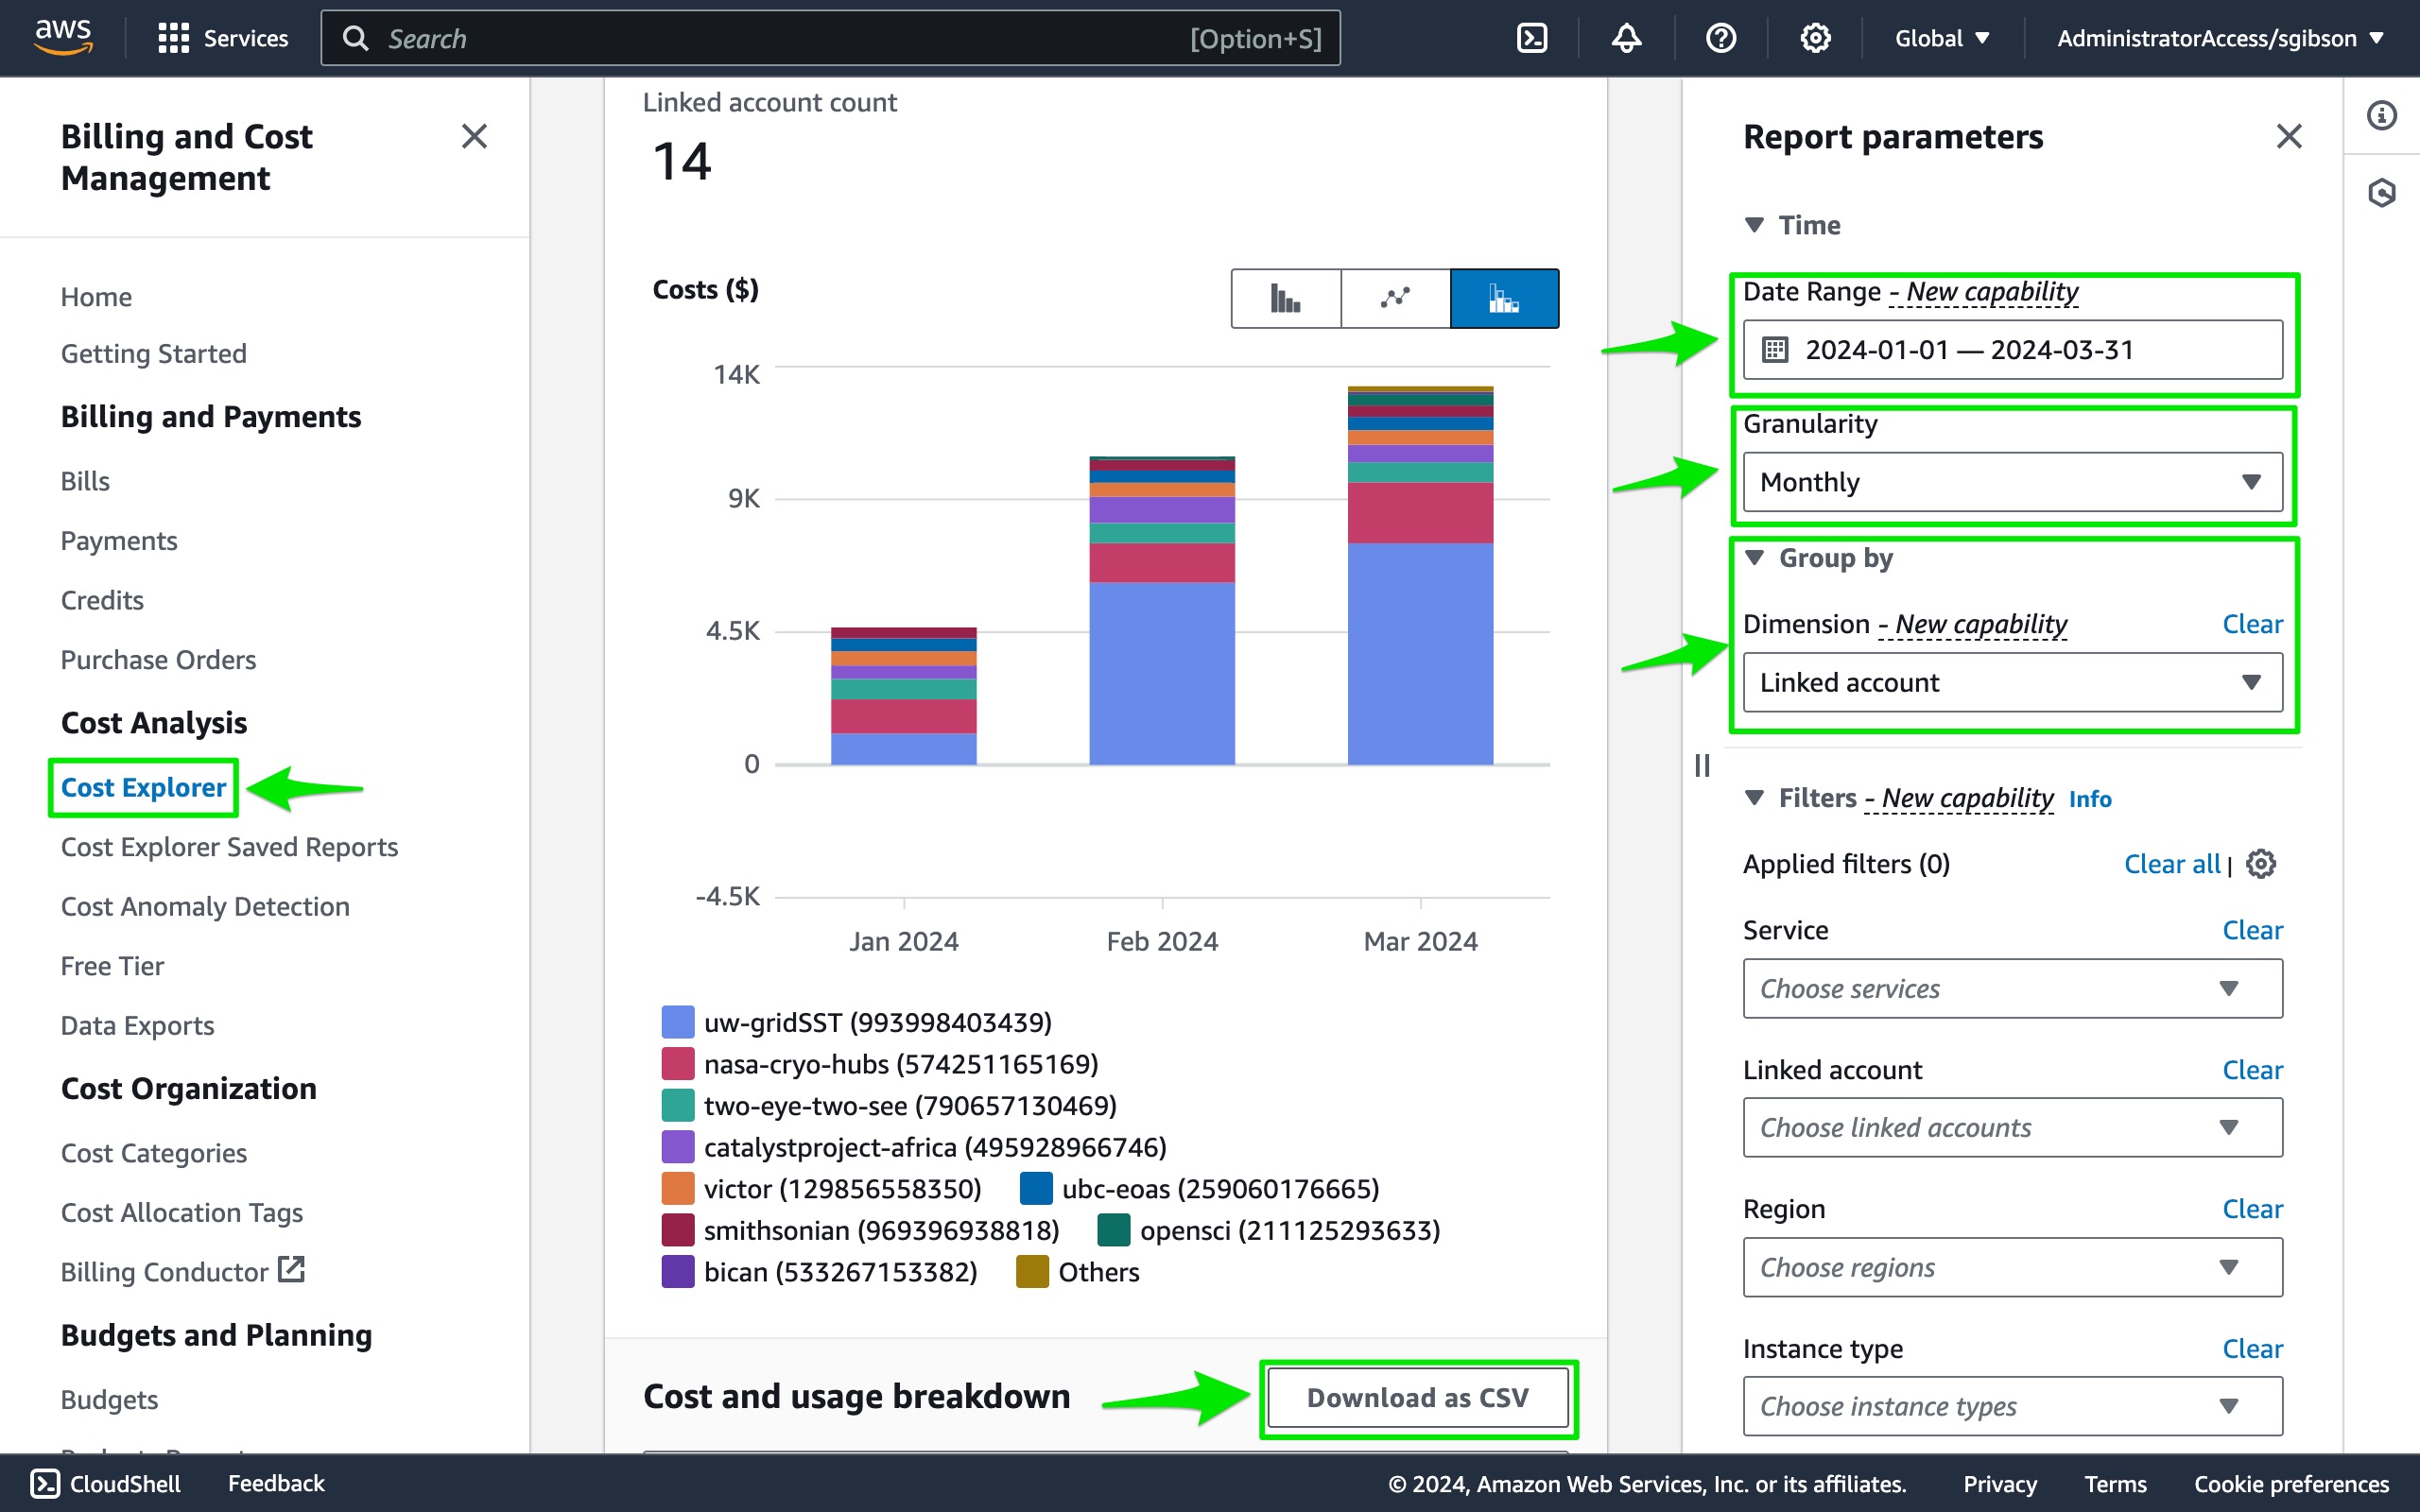
Task: Close the Billing and Cost Management sidebar
Action: [x=474, y=136]
